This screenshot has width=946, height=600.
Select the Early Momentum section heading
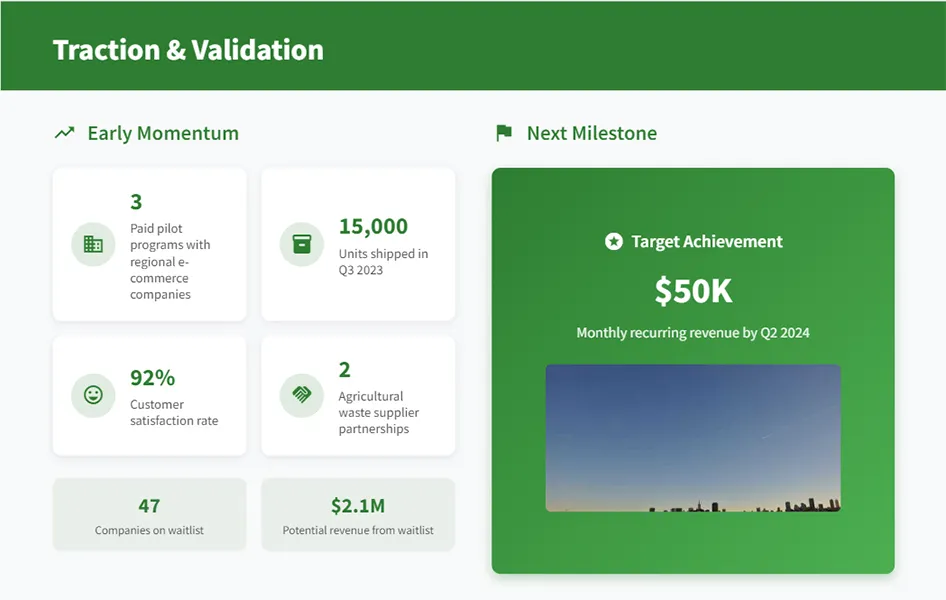point(162,132)
